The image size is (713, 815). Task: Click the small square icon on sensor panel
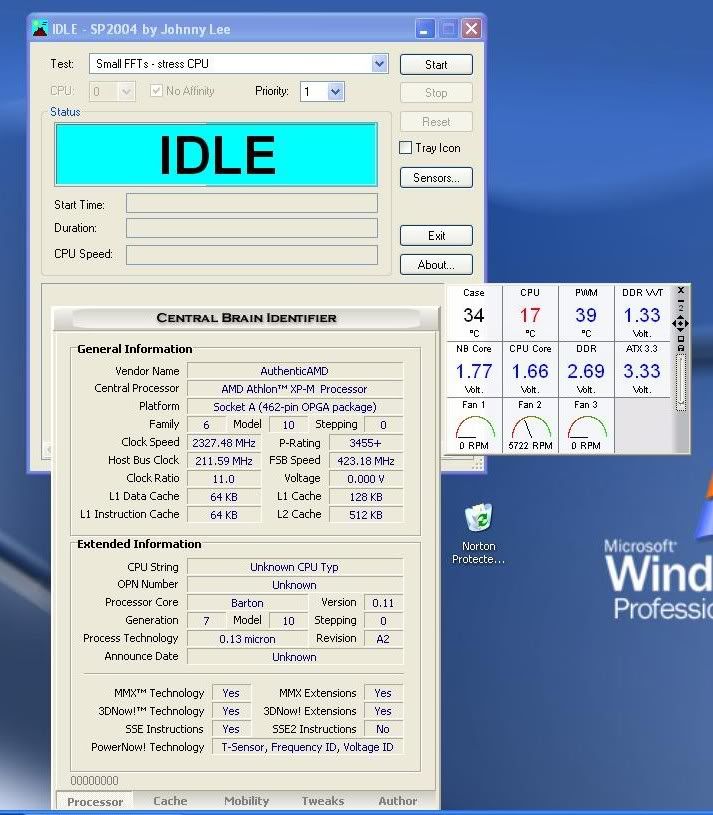(x=681, y=339)
